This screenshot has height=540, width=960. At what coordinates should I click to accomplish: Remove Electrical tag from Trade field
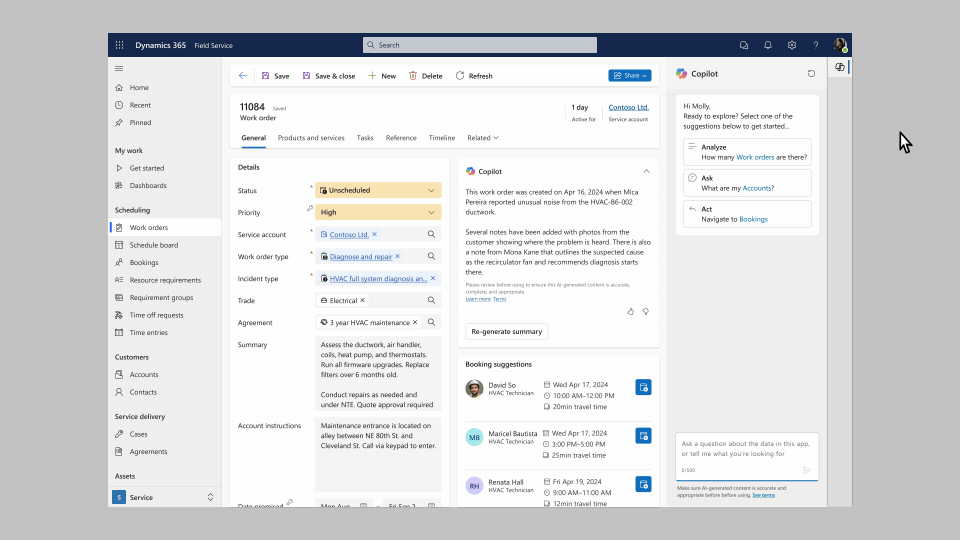(362, 300)
